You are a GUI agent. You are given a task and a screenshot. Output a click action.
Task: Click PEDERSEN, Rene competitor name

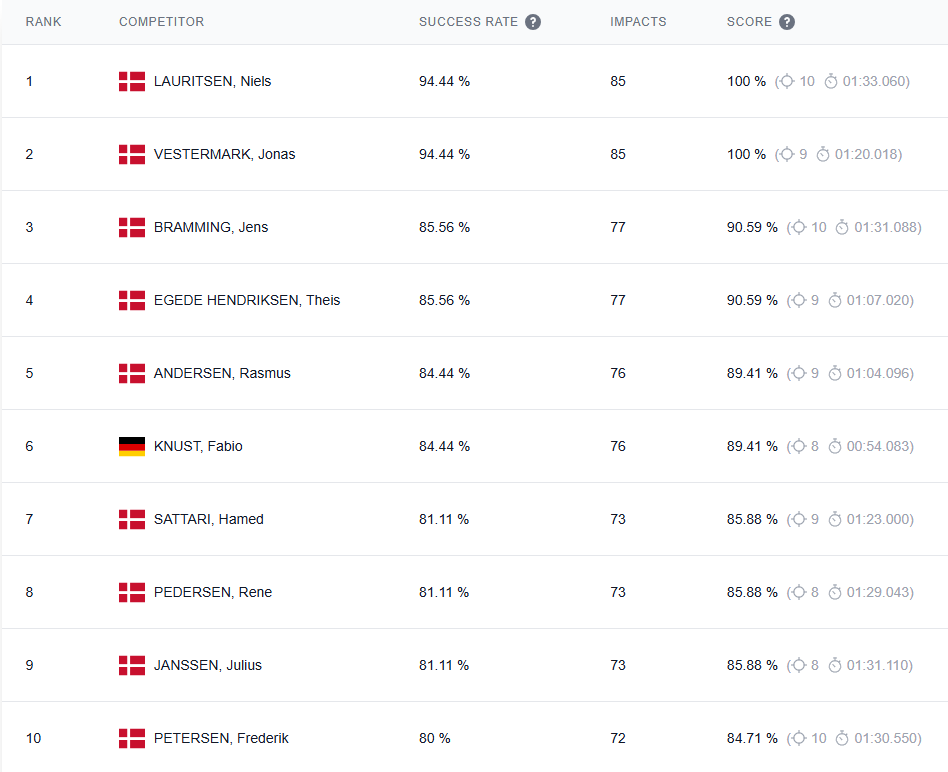pos(213,593)
